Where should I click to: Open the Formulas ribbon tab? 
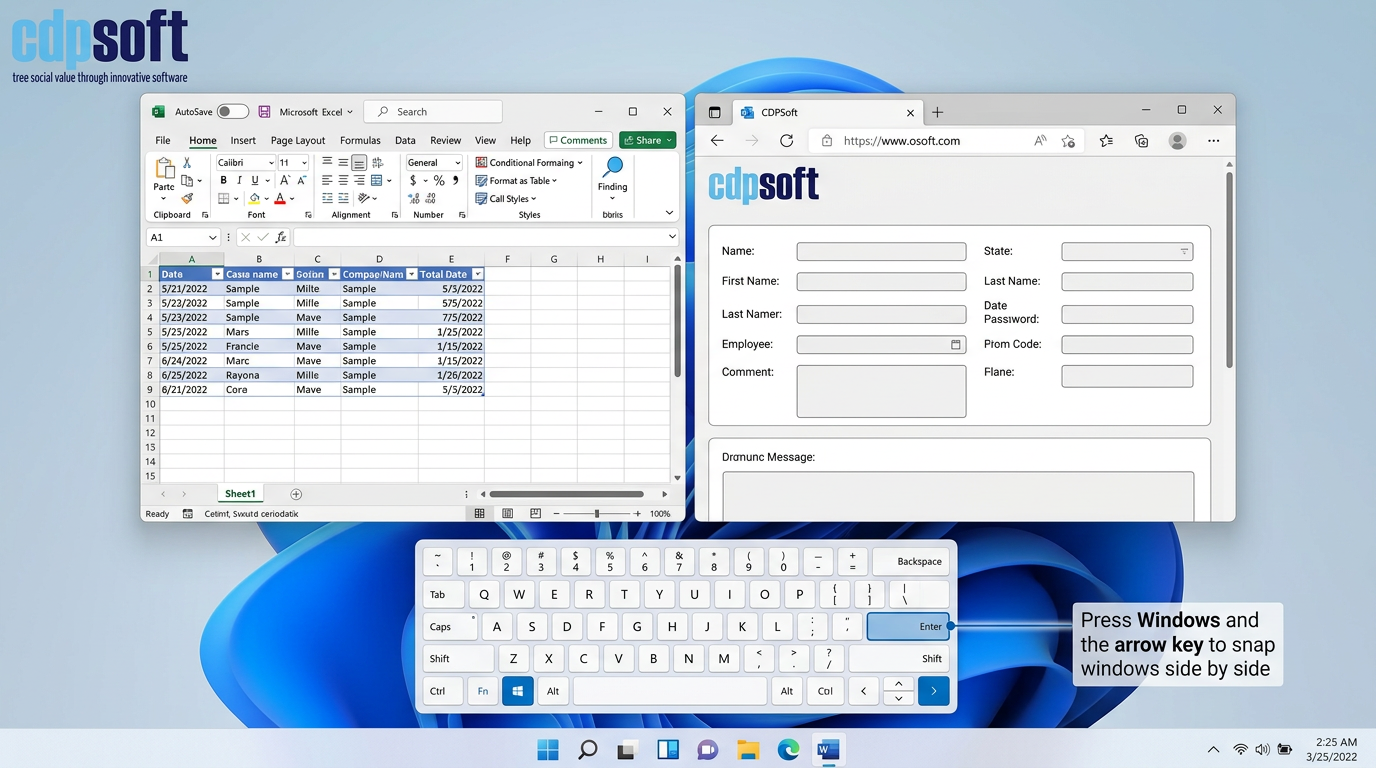pos(360,141)
